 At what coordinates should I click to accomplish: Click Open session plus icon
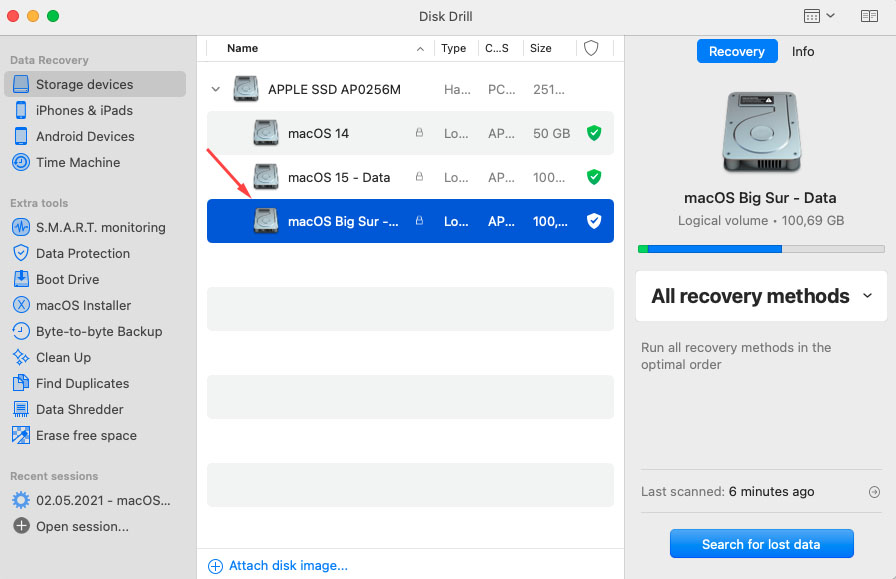pos(21,525)
